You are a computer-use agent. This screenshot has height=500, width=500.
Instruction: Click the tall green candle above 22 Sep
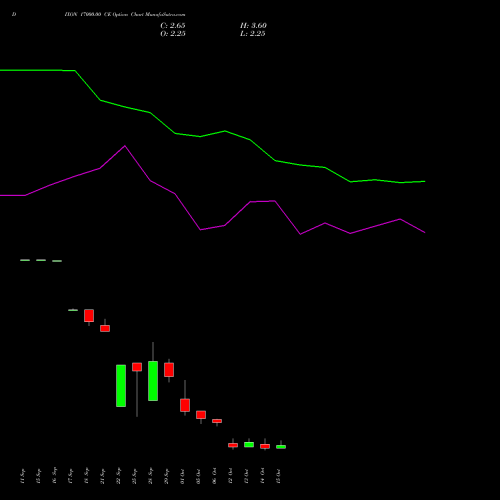point(121,386)
